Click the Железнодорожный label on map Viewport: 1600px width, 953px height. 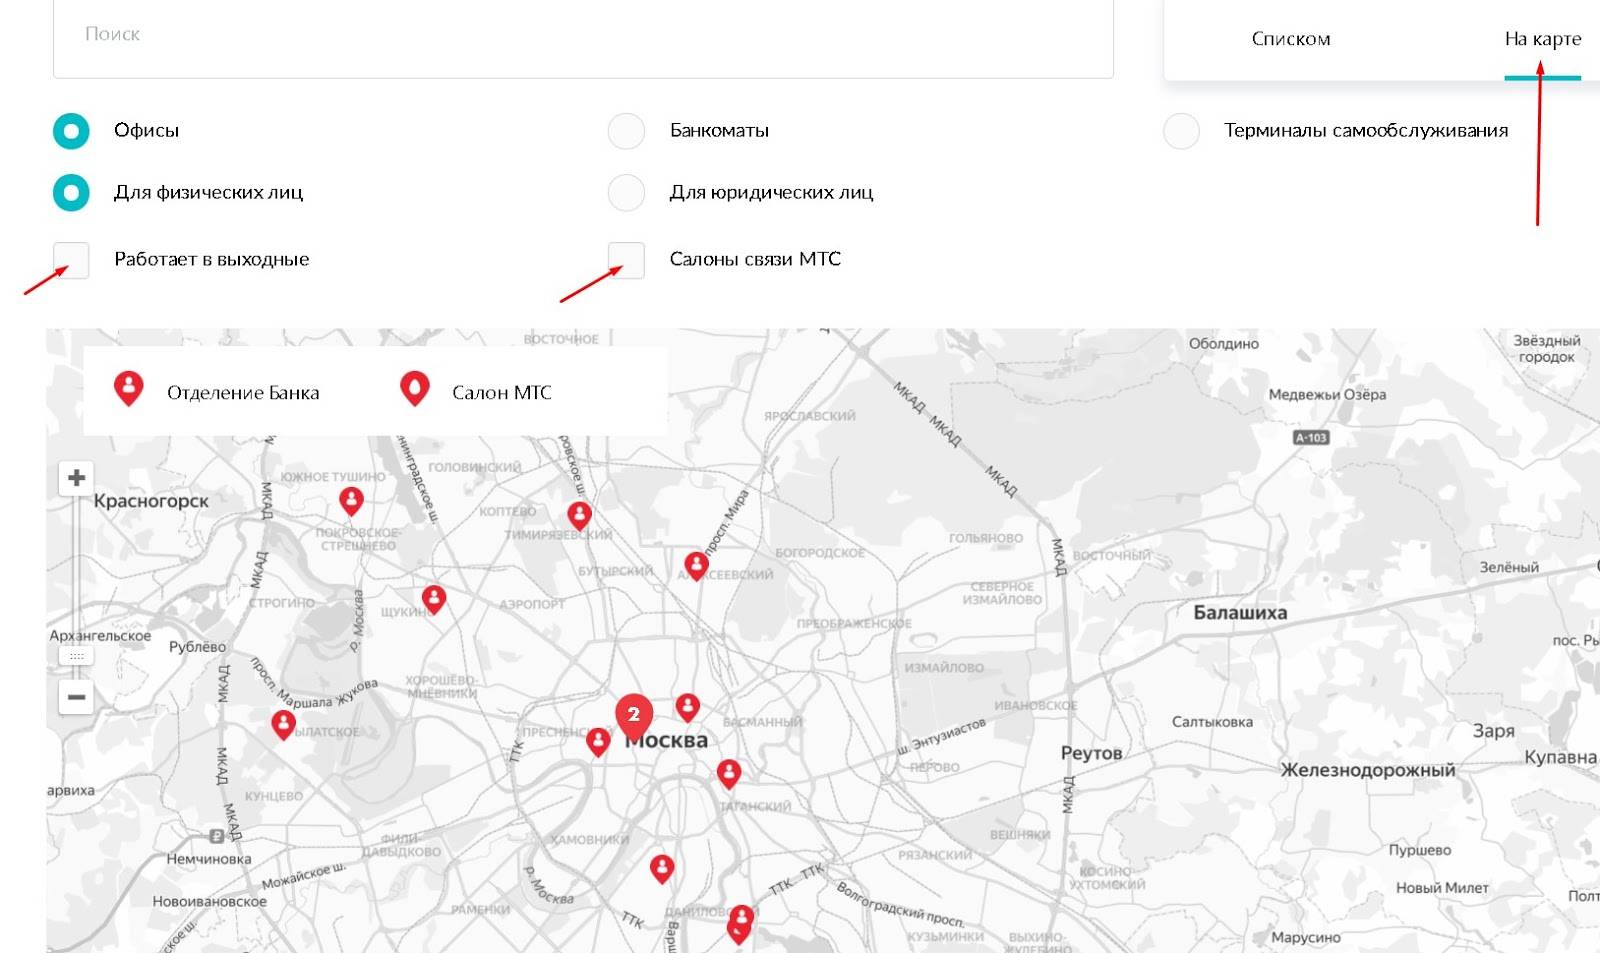(1368, 770)
